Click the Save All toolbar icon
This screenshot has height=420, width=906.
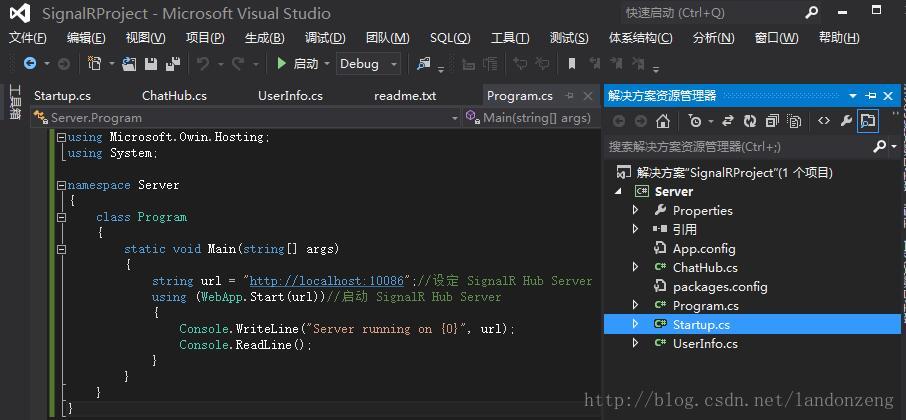(x=173, y=64)
